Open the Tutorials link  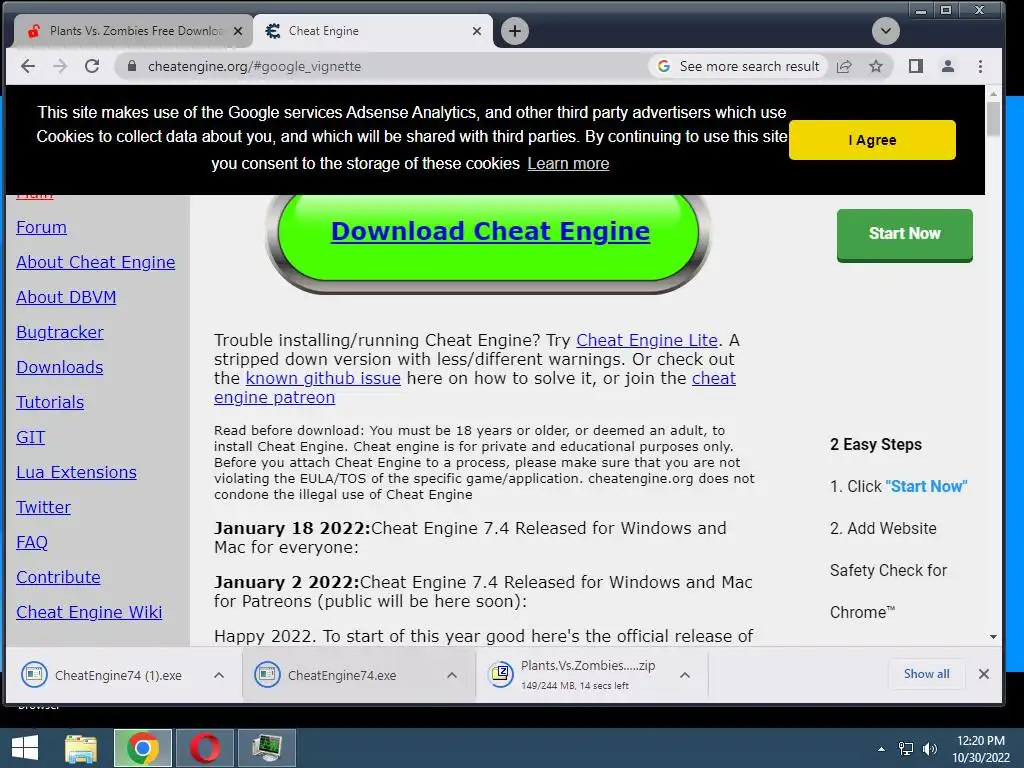click(x=50, y=402)
